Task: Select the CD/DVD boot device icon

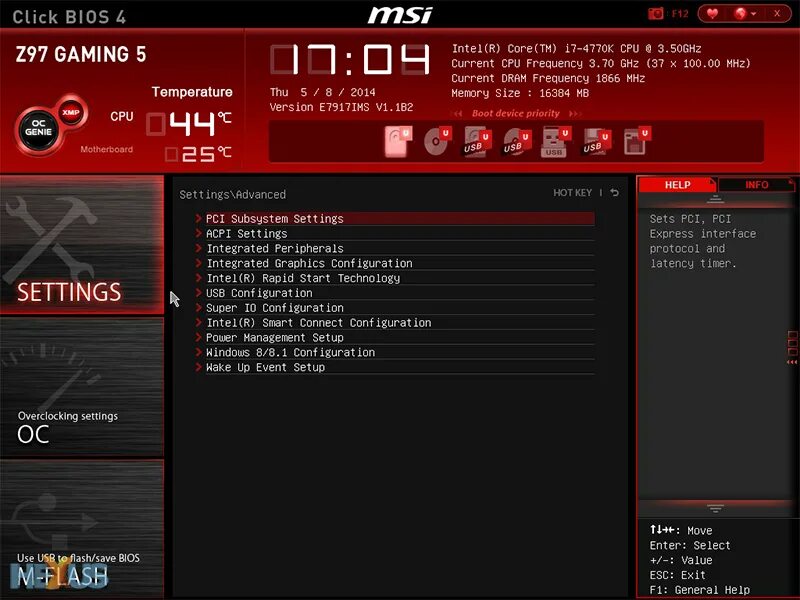Action: pyautogui.click(x=438, y=141)
